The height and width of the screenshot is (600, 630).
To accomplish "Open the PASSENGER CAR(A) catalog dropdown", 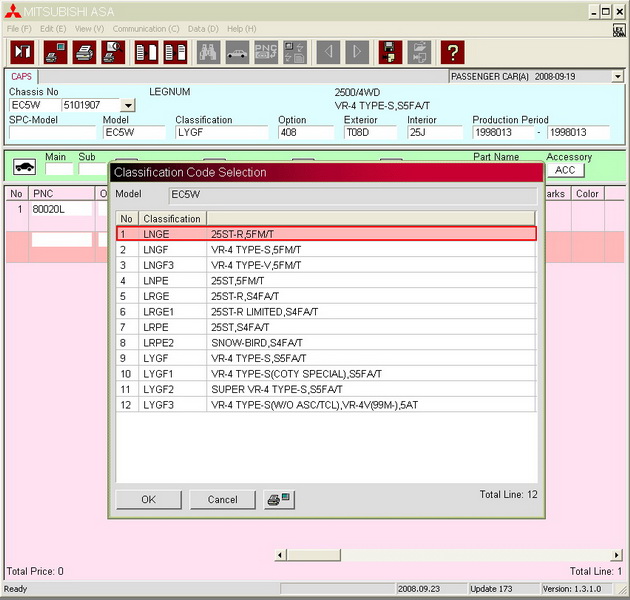I will pos(618,76).
